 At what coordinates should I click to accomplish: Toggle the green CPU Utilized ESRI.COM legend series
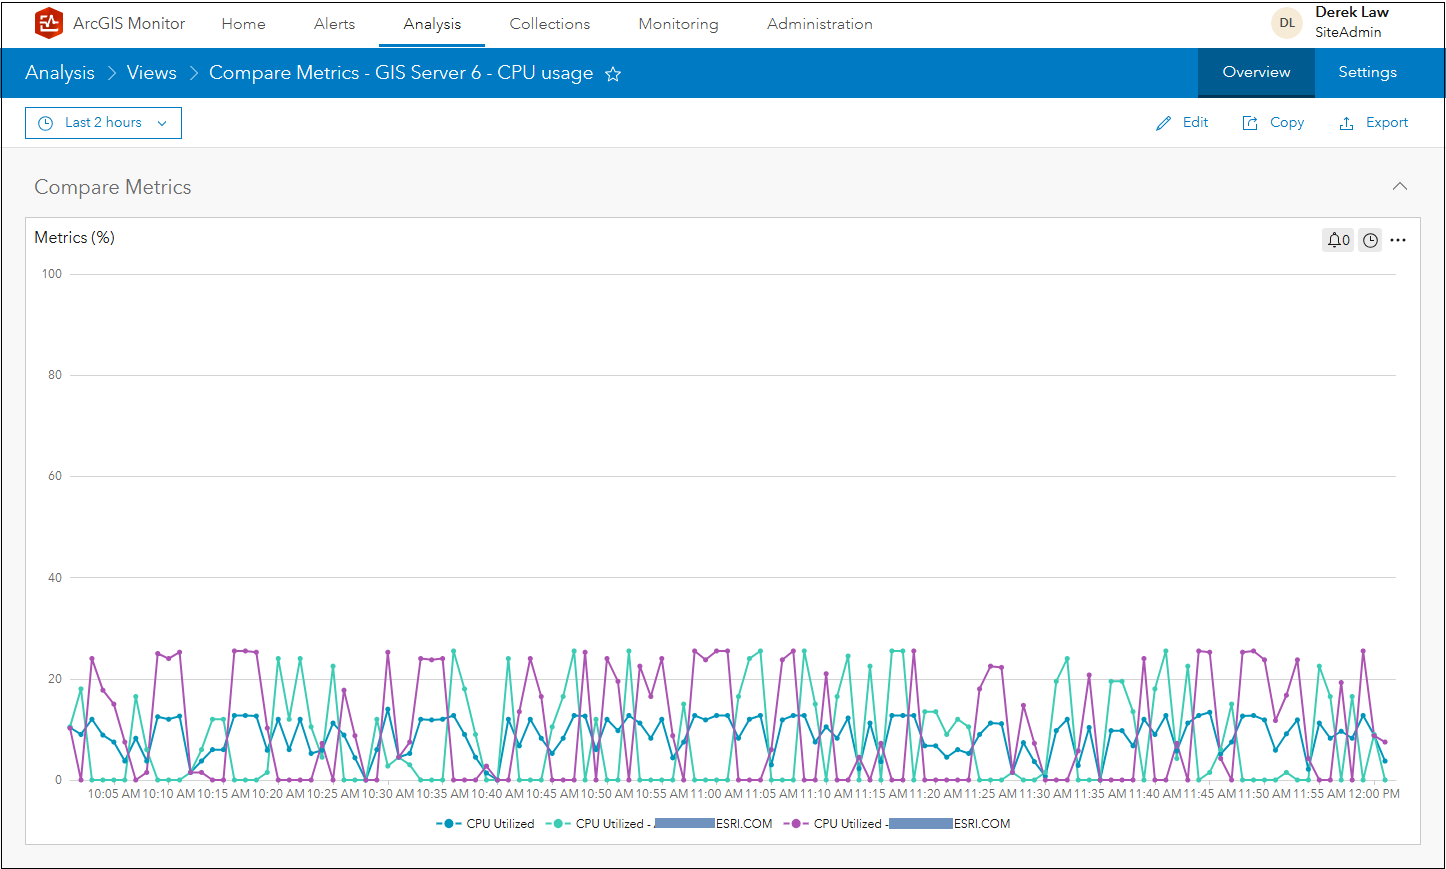point(659,824)
